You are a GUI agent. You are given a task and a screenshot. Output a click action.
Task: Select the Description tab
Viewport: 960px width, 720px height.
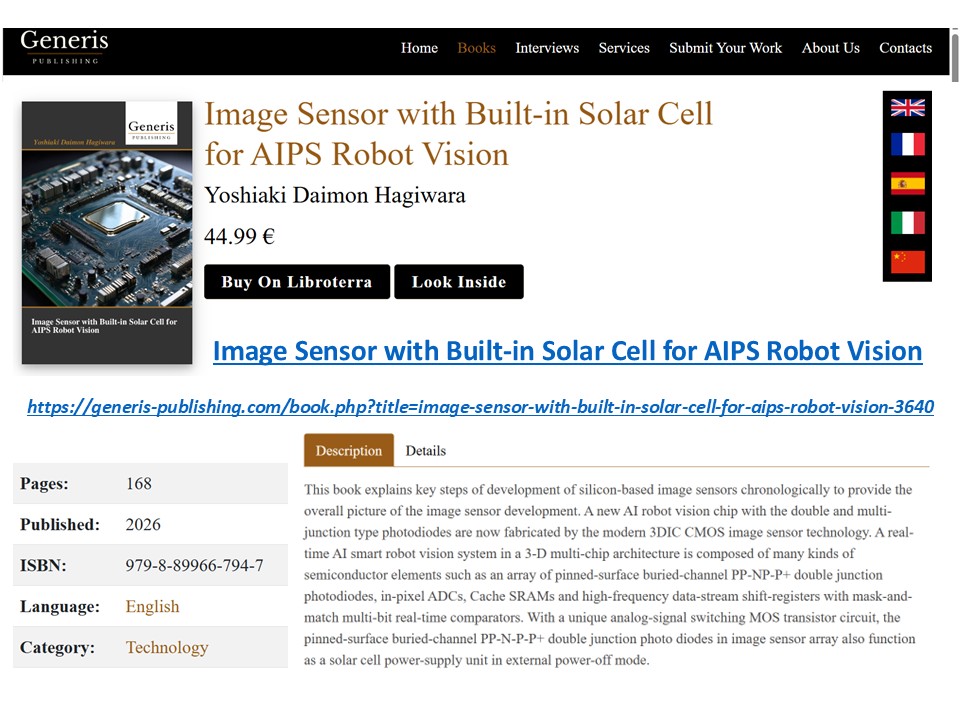pos(349,451)
